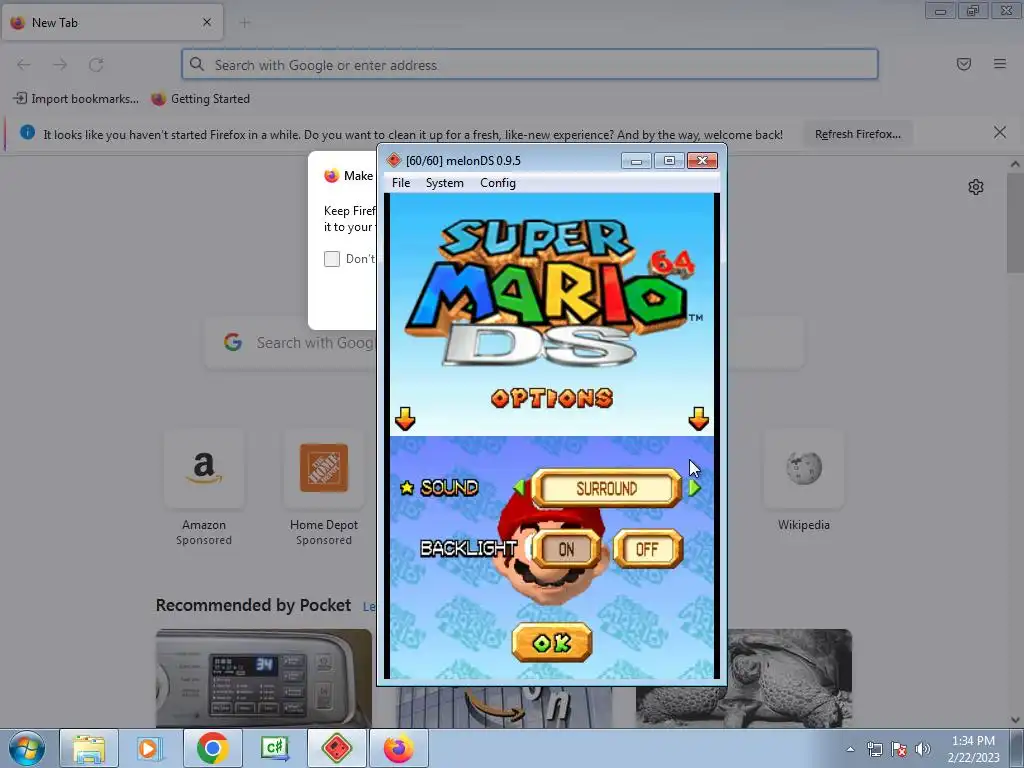Switch to melonDS on the taskbar
1024x768 pixels.
click(336, 748)
